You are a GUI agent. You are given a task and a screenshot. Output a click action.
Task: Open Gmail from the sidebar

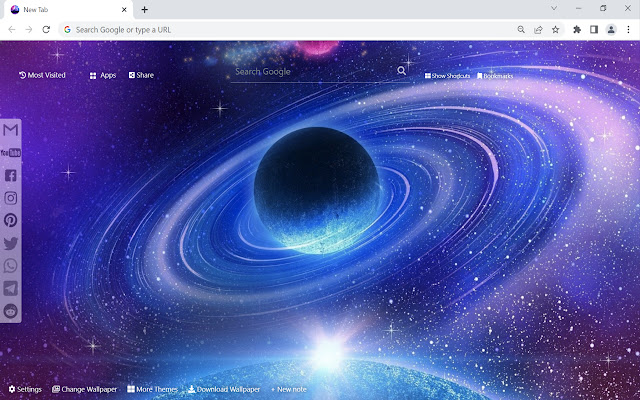(11, 130)
